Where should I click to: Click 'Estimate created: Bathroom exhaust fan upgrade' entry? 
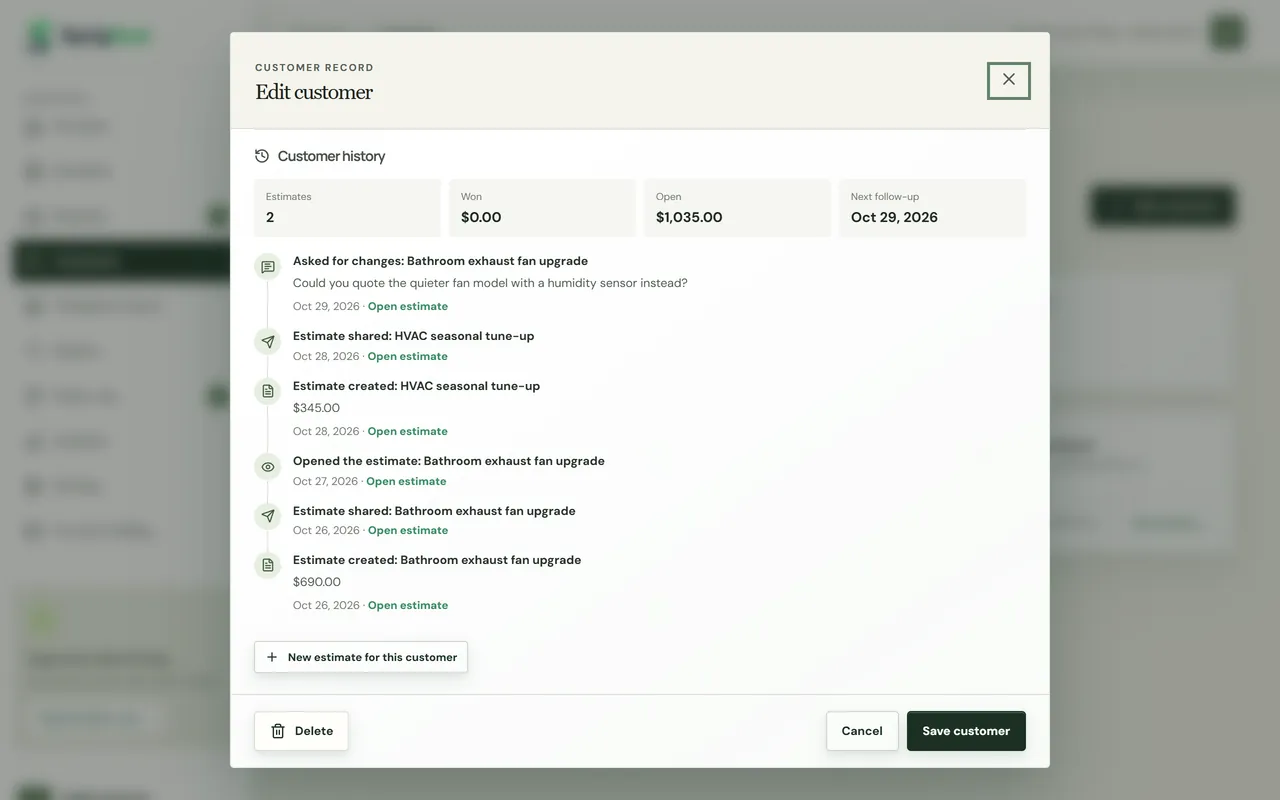click(x=437, y=560)
